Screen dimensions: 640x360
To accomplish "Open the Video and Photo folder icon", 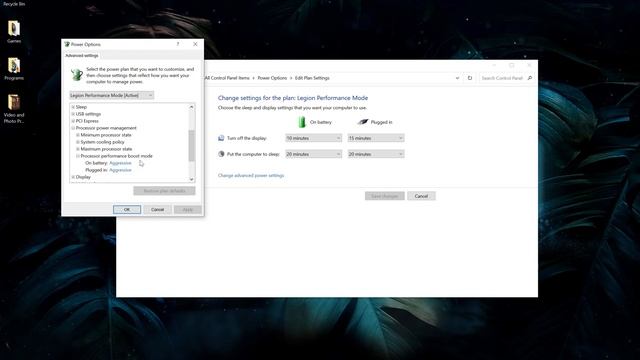I will (x=14, y=109).
